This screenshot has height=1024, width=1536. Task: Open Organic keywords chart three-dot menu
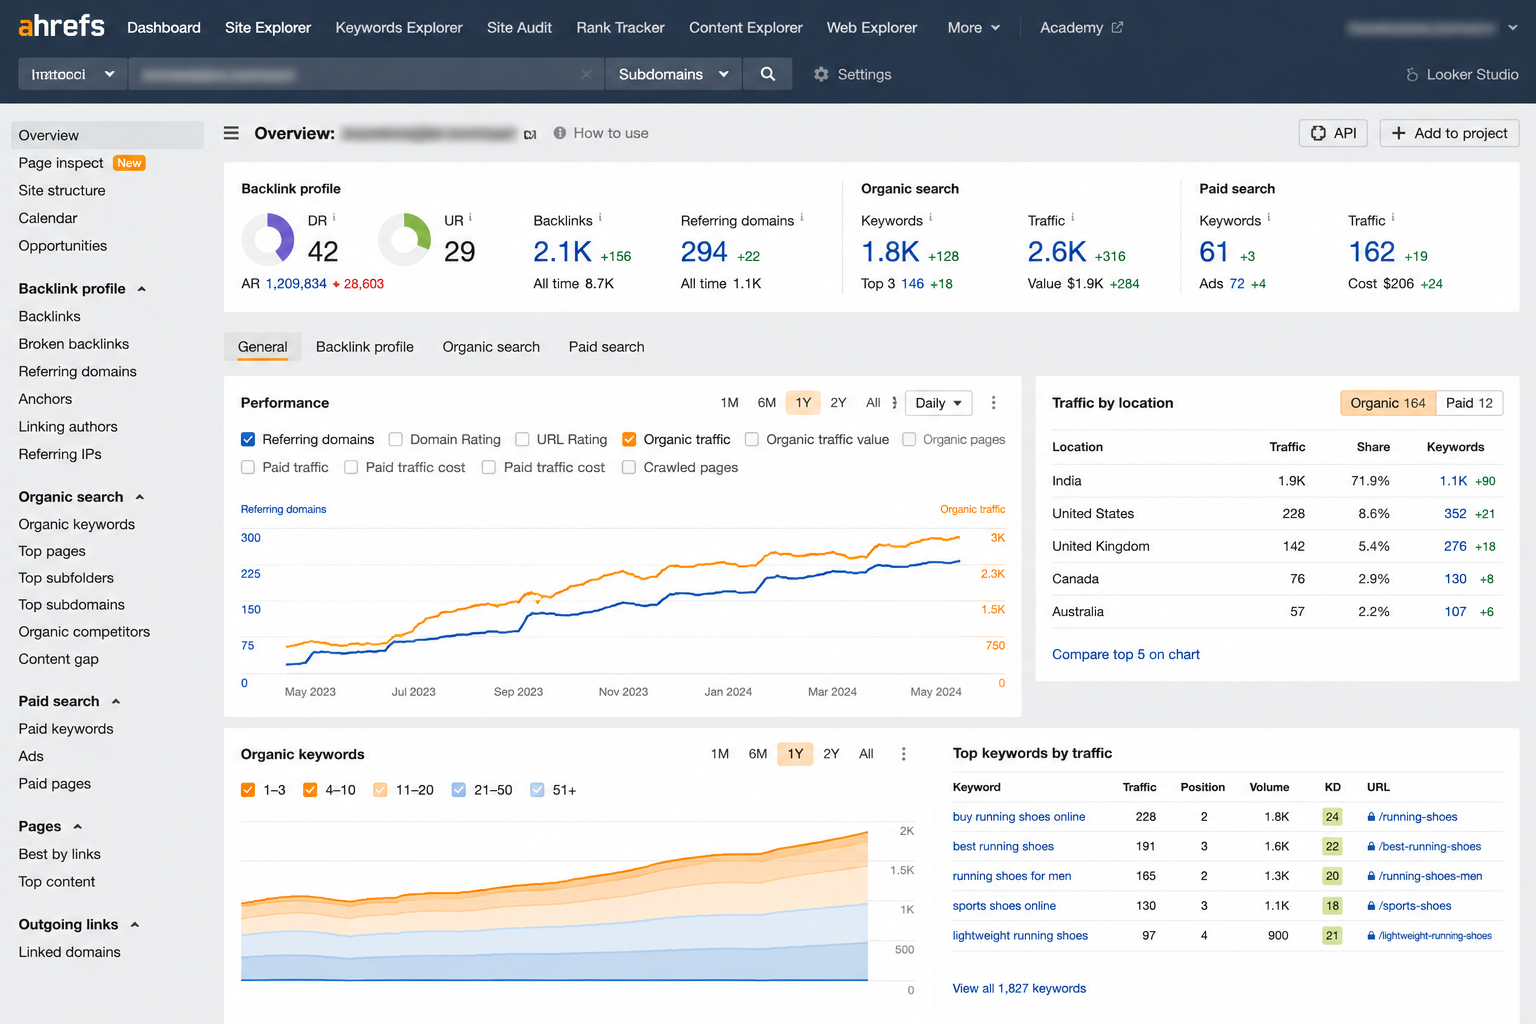903,754
